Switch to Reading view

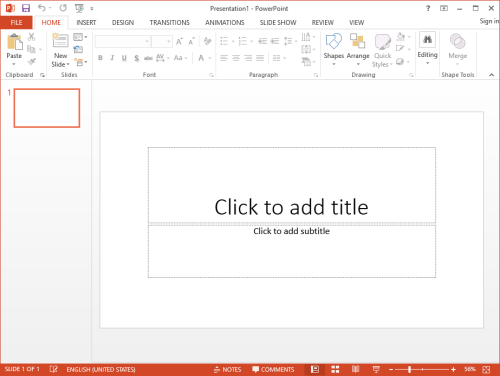(x=356, y=369)
